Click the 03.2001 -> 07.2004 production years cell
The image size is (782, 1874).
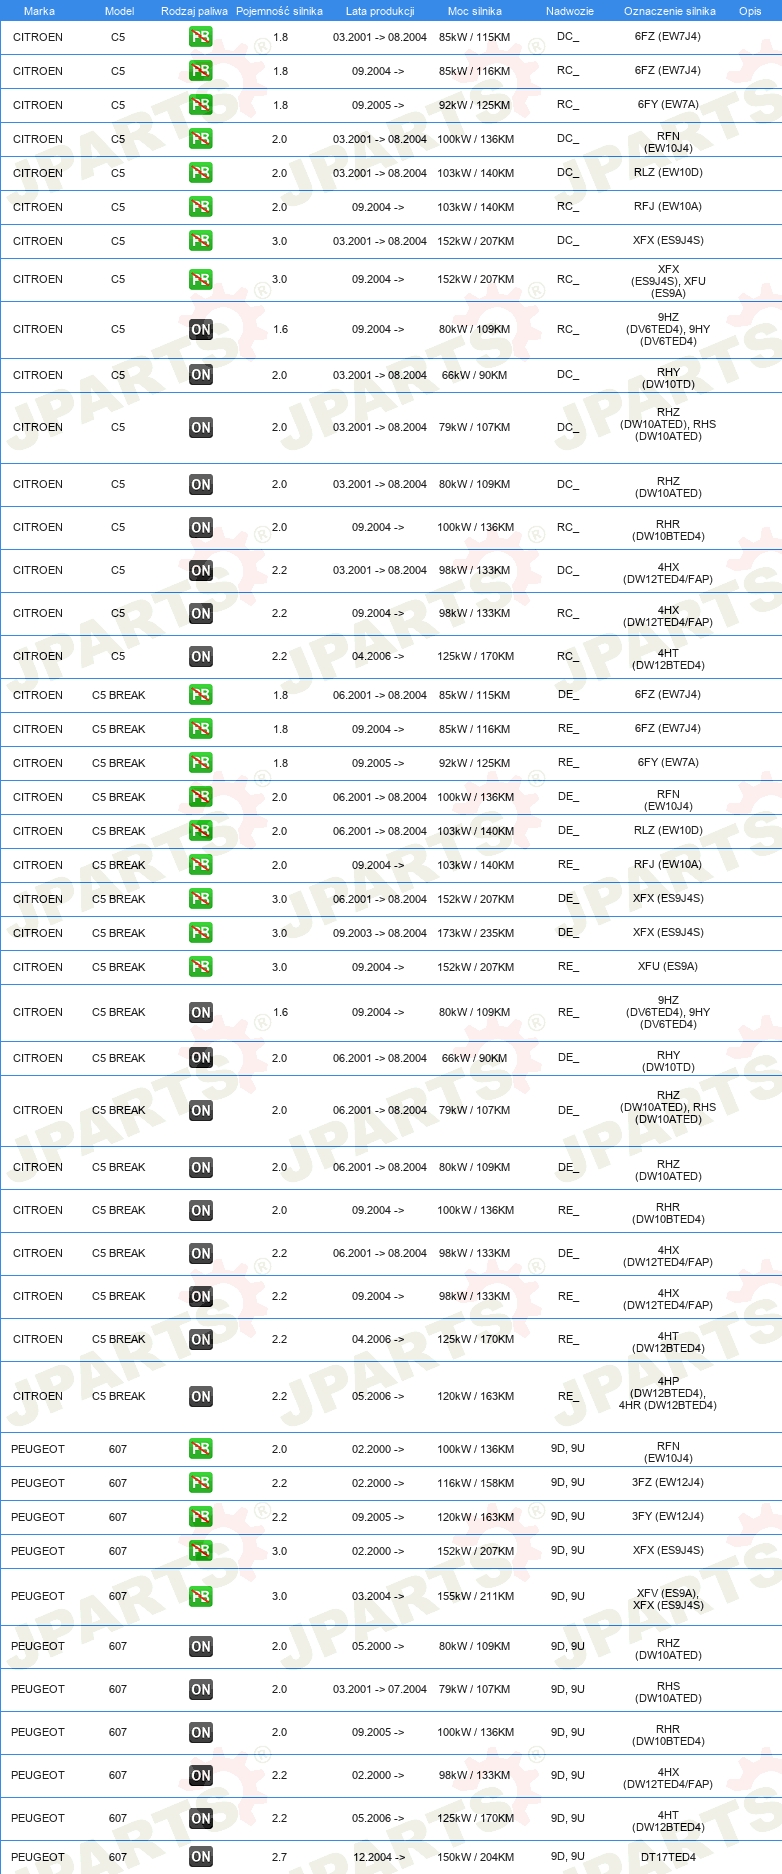pos(380,1689)
